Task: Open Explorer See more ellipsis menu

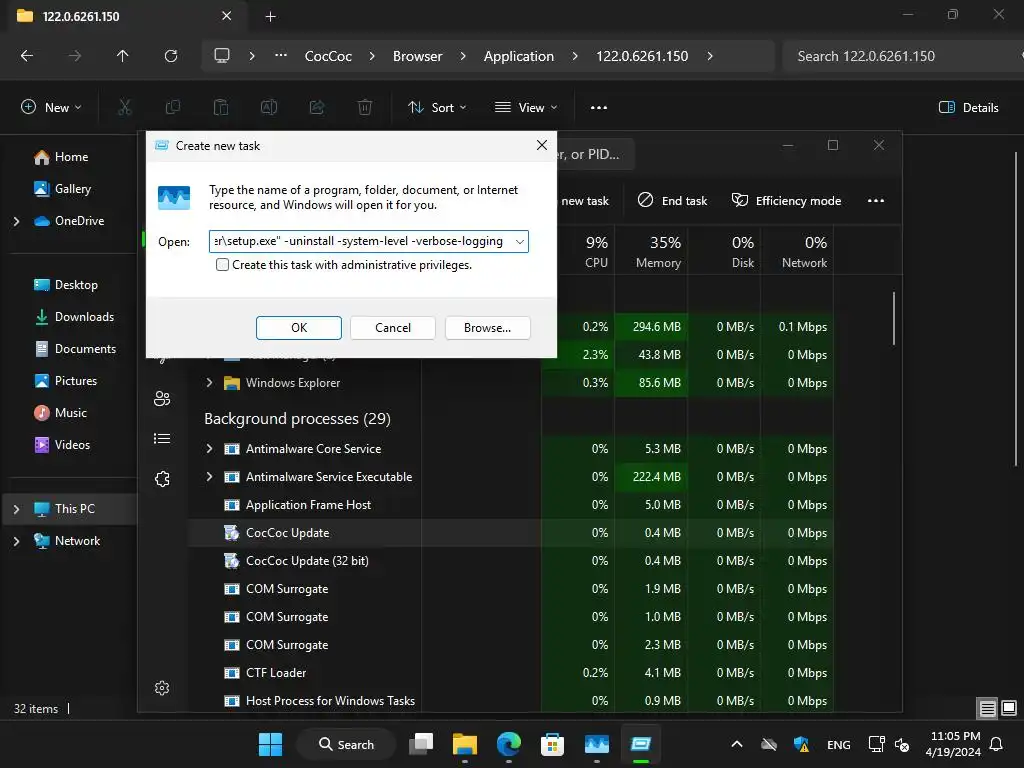Action: (x=599, y=107)
